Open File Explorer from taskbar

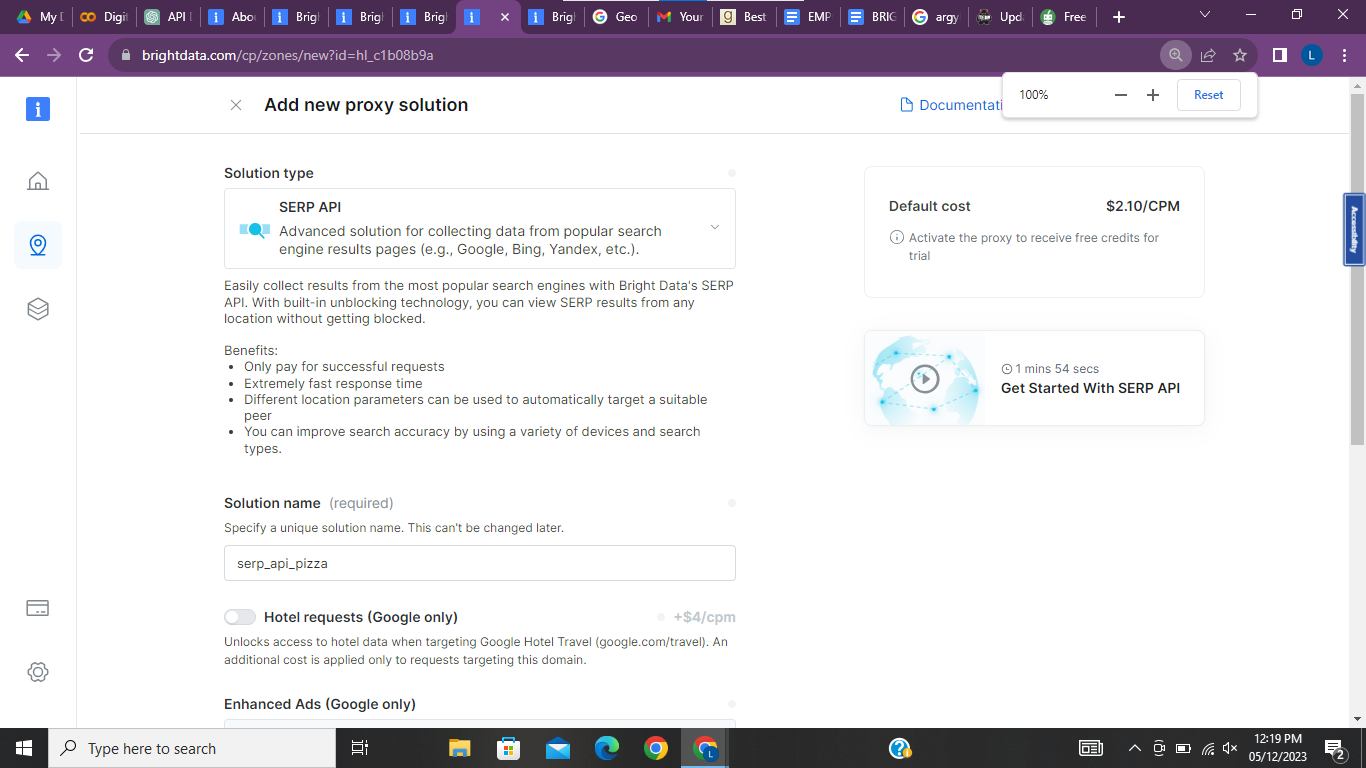pos(459,748)
